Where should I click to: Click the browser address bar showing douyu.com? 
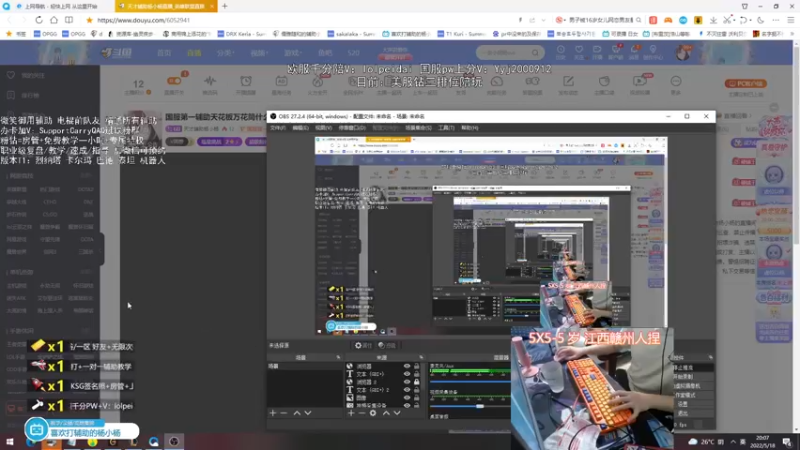pyautogui.click(x=301, y=20)
